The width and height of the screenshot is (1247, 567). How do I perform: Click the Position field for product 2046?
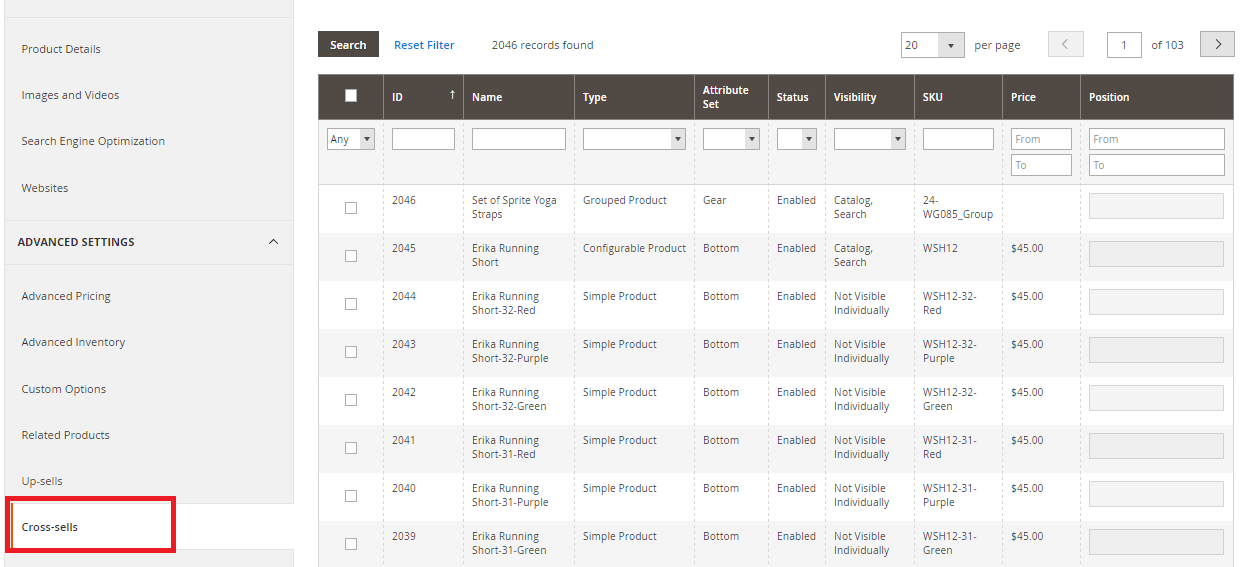click(x=1156, y=206)
